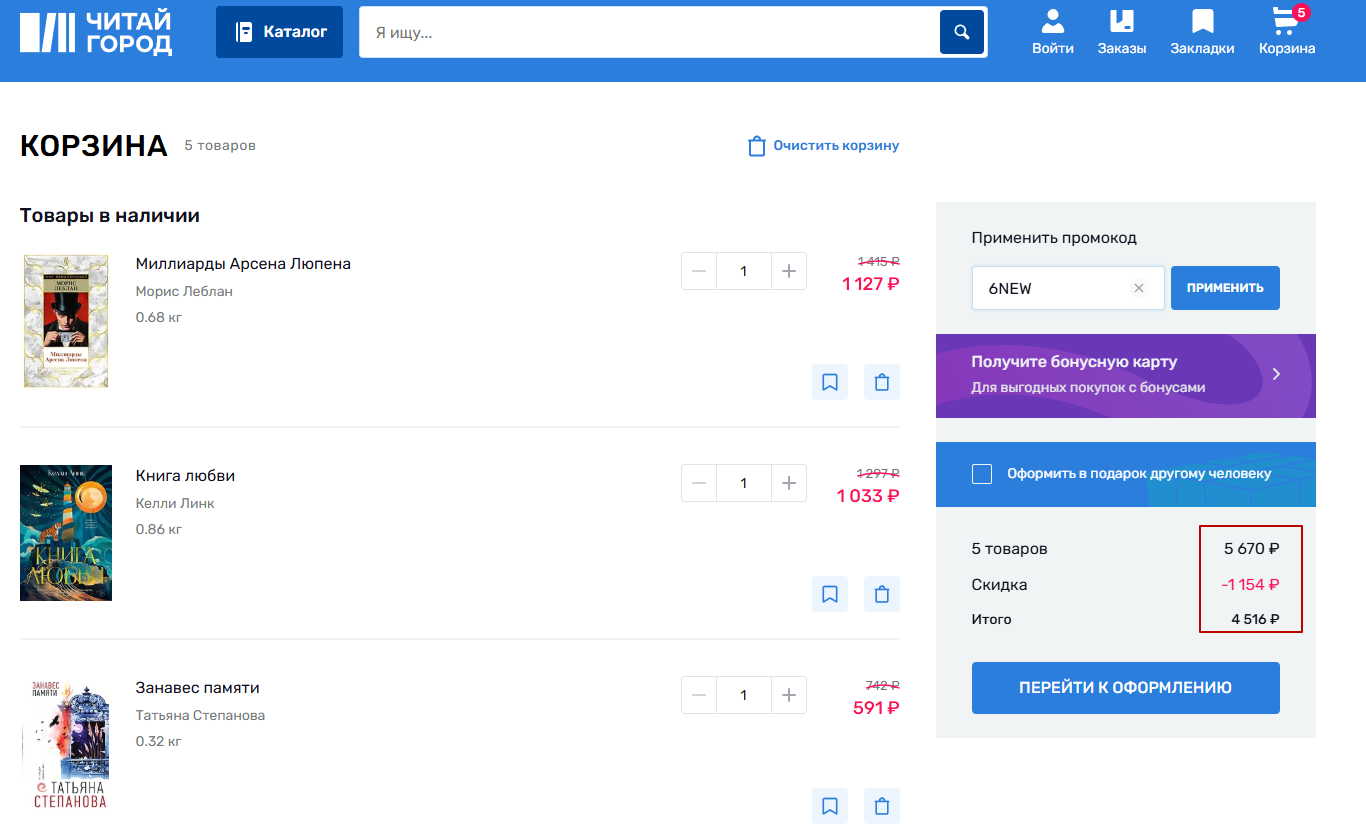Click the weight 0.68 кг
This screenshot has height=829, width=1366.
159,317
